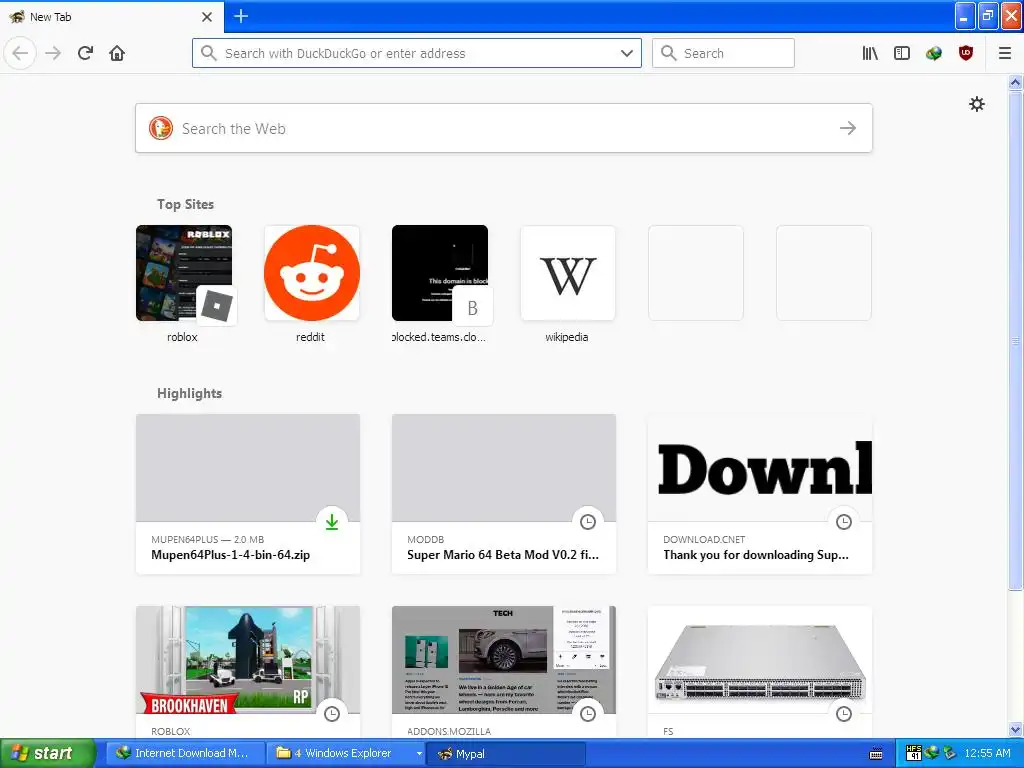Open a new tab with the plus button
The height and width of the screenshot is (768, 1024).
coord(240,16)
